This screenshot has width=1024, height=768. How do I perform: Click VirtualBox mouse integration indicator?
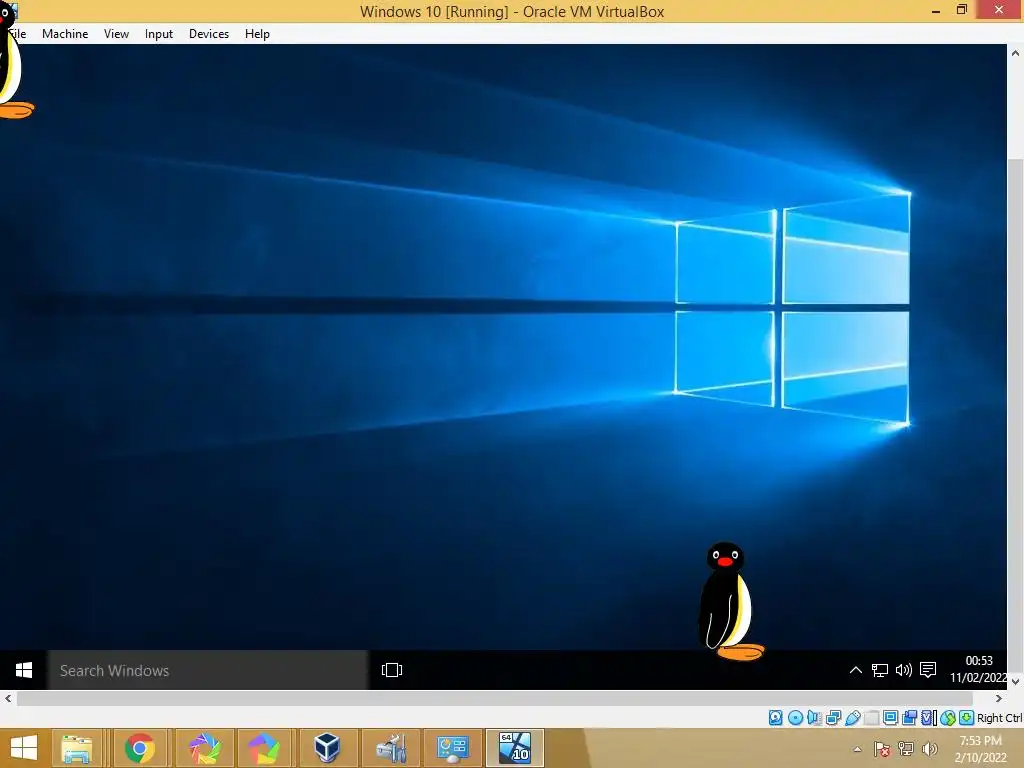coord(948,718)
